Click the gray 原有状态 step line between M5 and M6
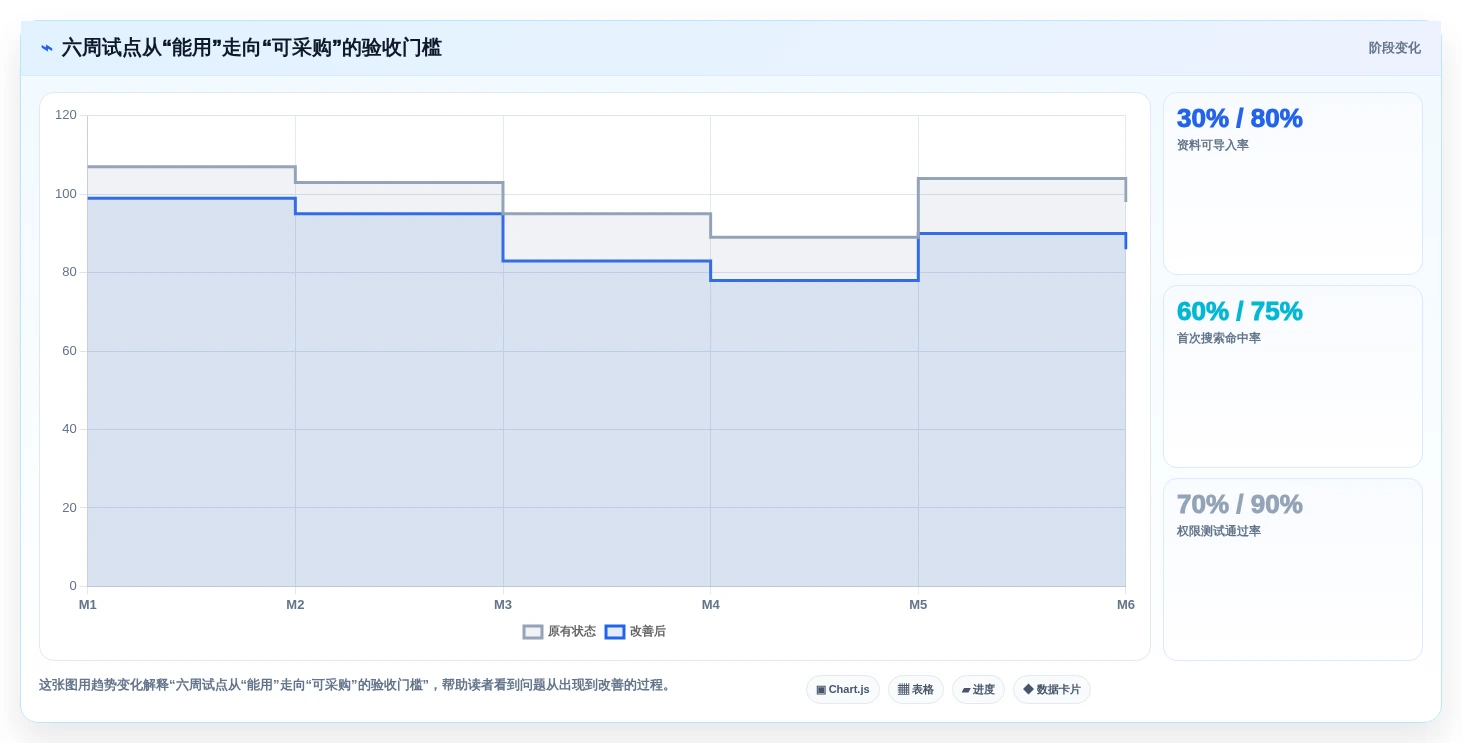Viewport: 1462px width, 743px height. pos(1022,179)
